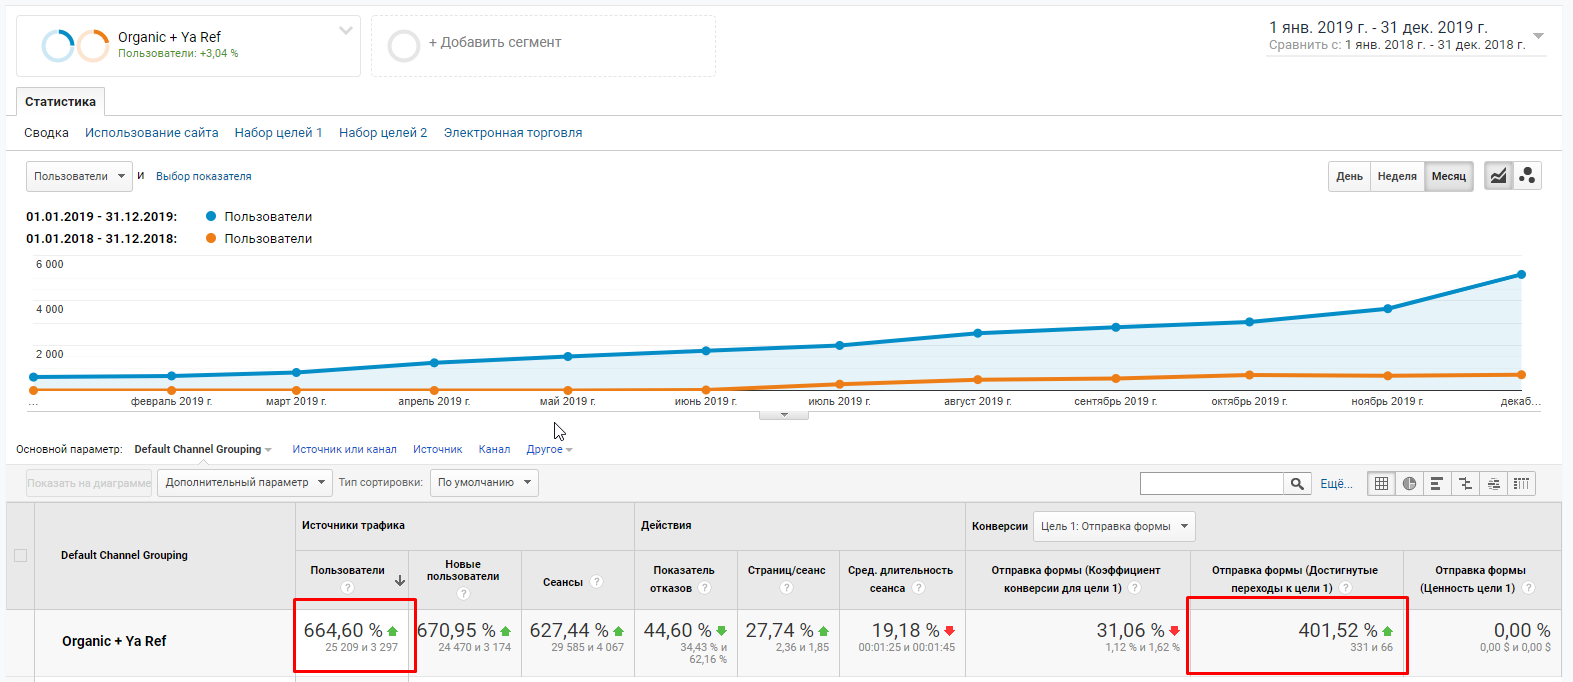Open the Статистика tab
Viewport: 1573px width, 682px height.
[x=60, y=102]
